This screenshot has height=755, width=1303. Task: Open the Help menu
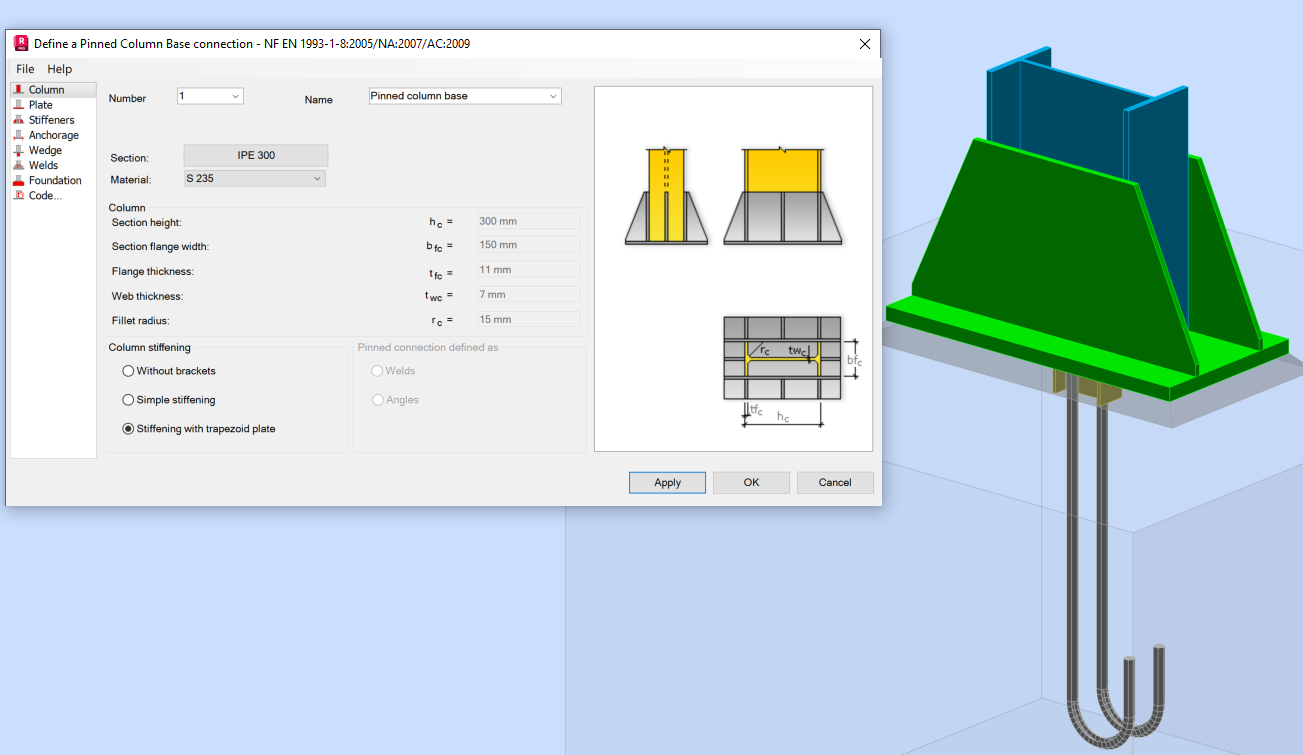(x=59, y=69)
